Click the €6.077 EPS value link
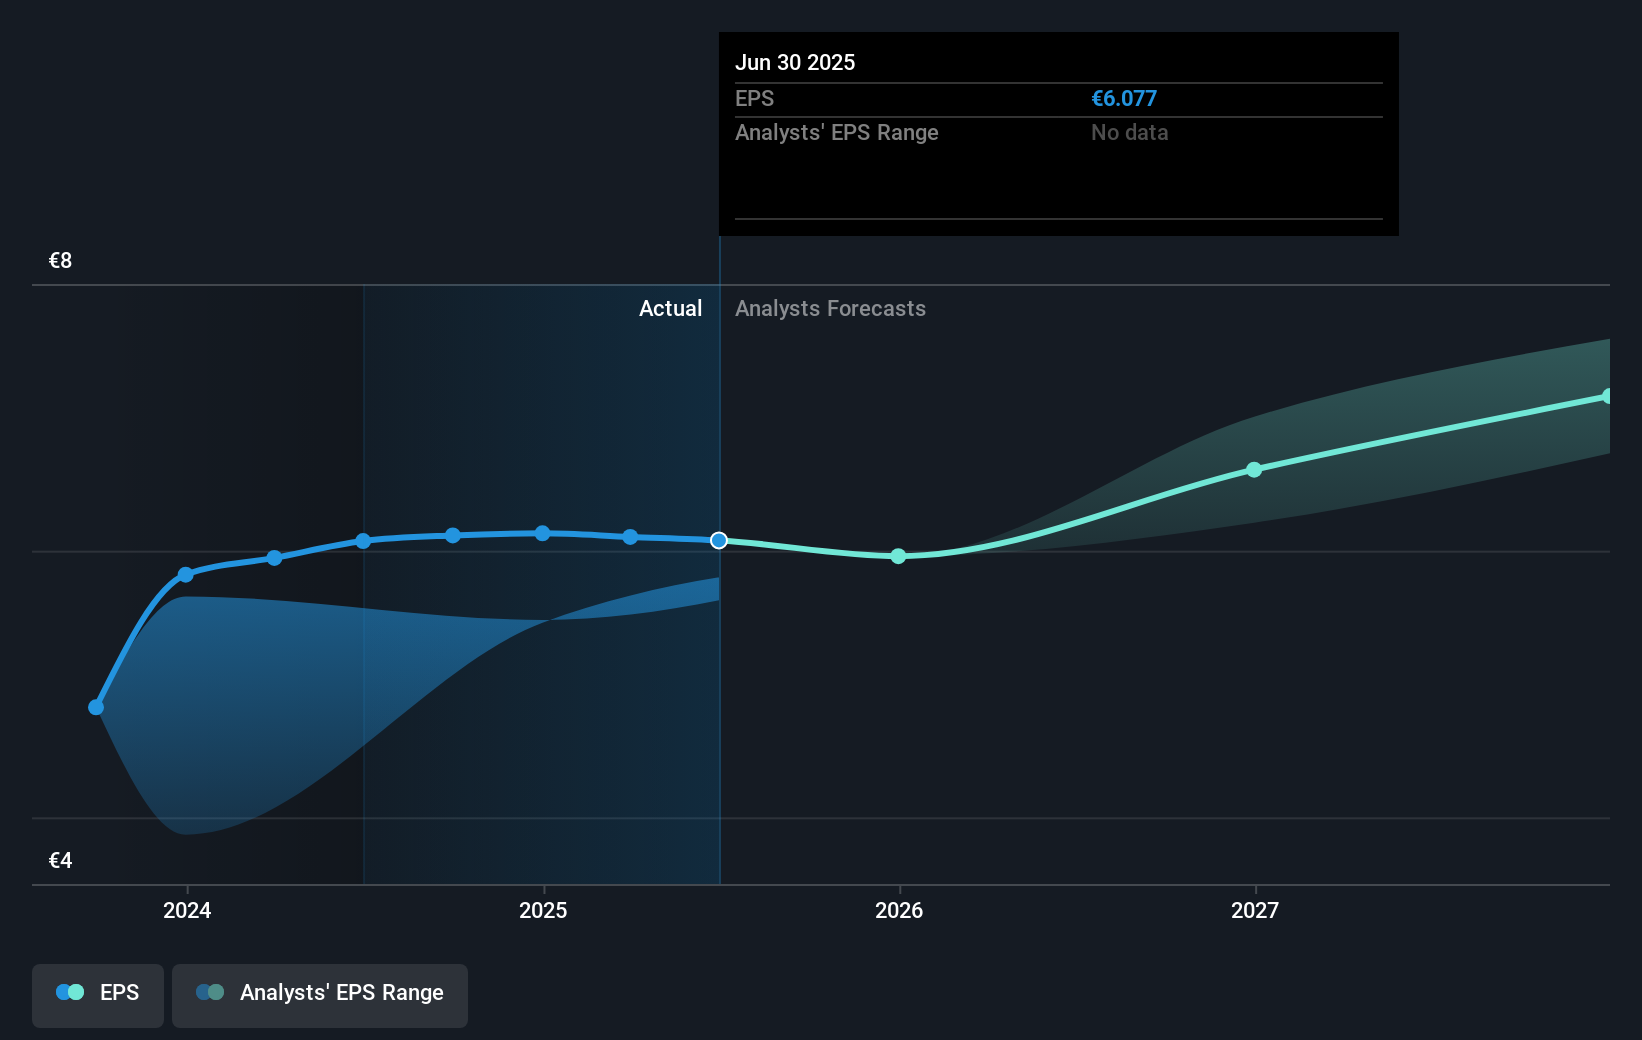1642x1040 pixels. [1123, 98]
